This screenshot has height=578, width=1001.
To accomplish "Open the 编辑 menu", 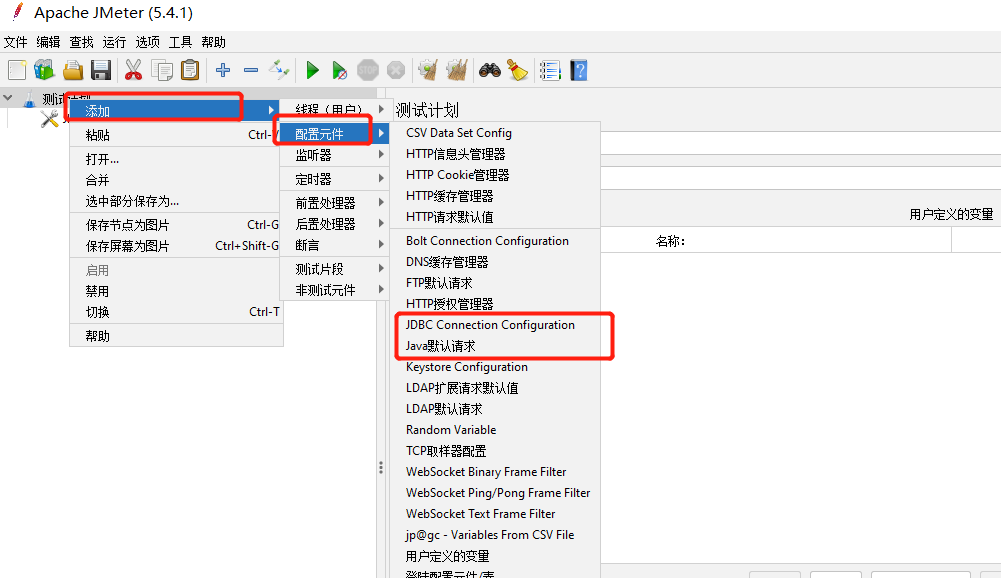I will tap(48, 42).
